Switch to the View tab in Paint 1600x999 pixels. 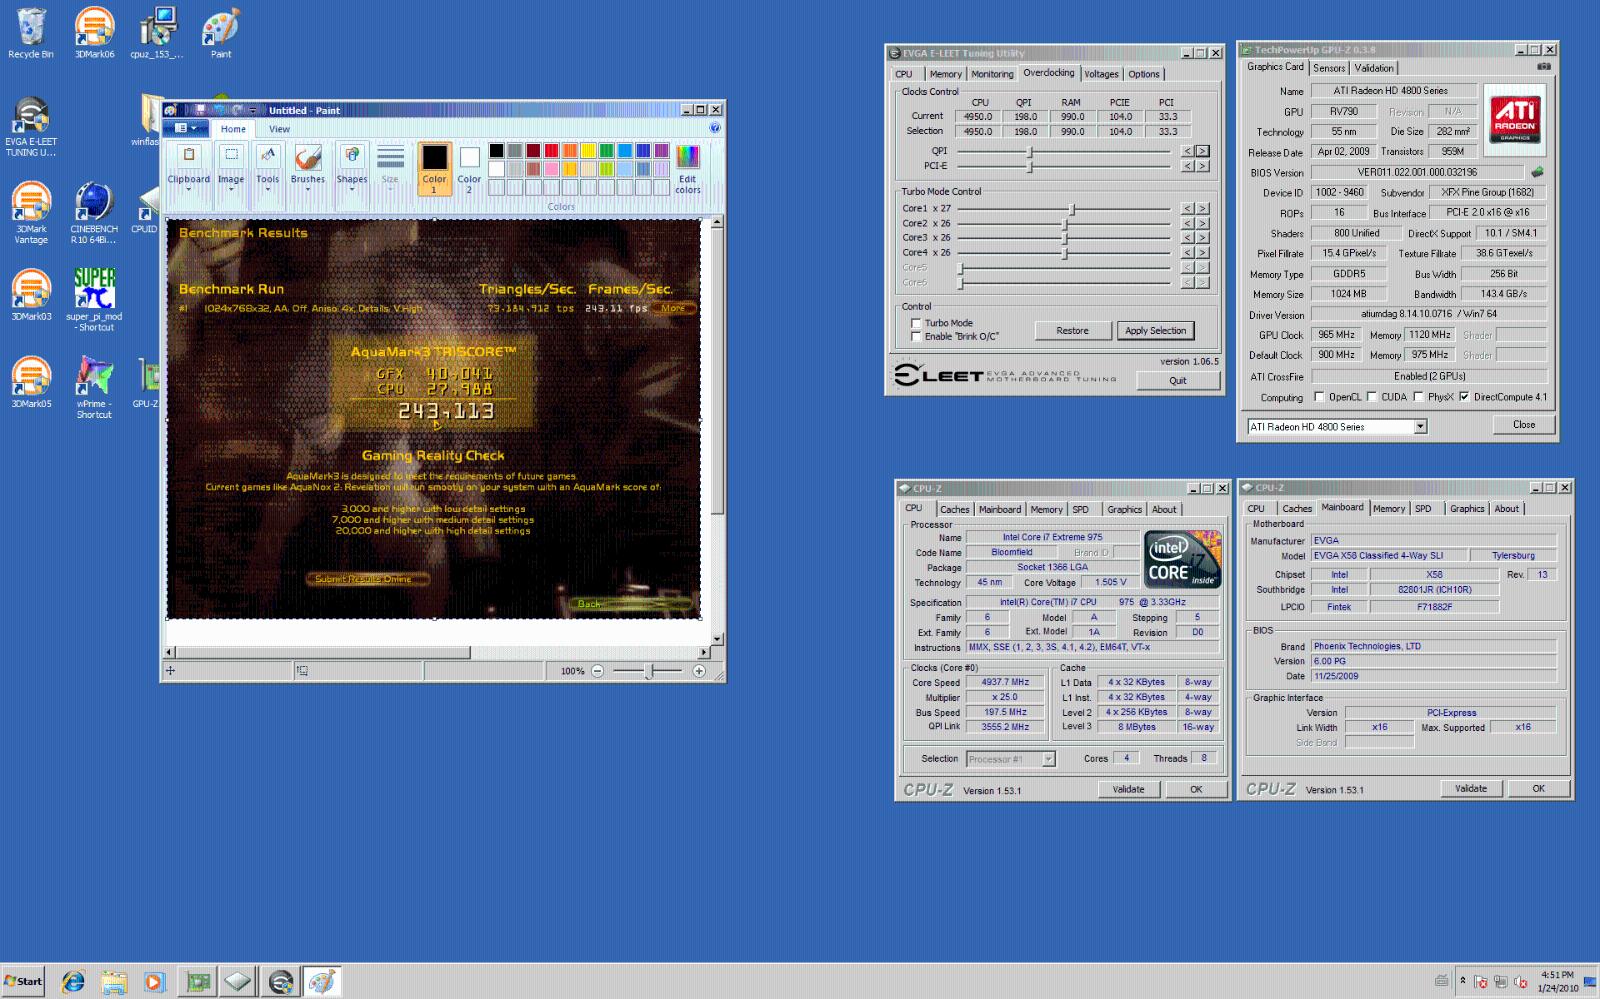point(279,129)
